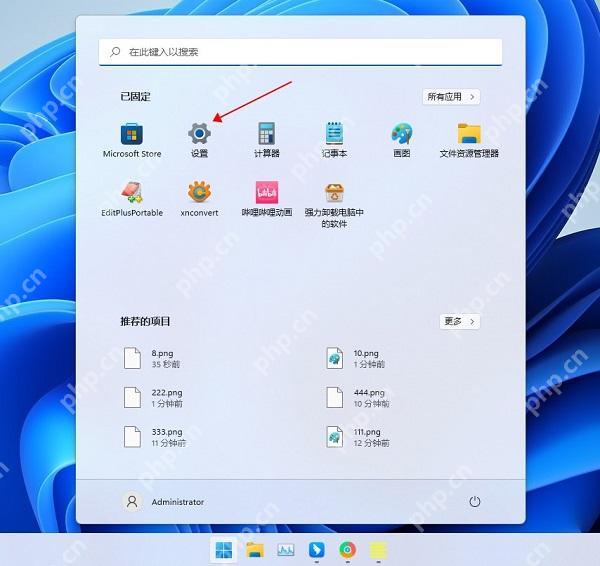The image size is (600, 566).
Task: Open File Explorer from the taskbar
Action: click(255, 550)
